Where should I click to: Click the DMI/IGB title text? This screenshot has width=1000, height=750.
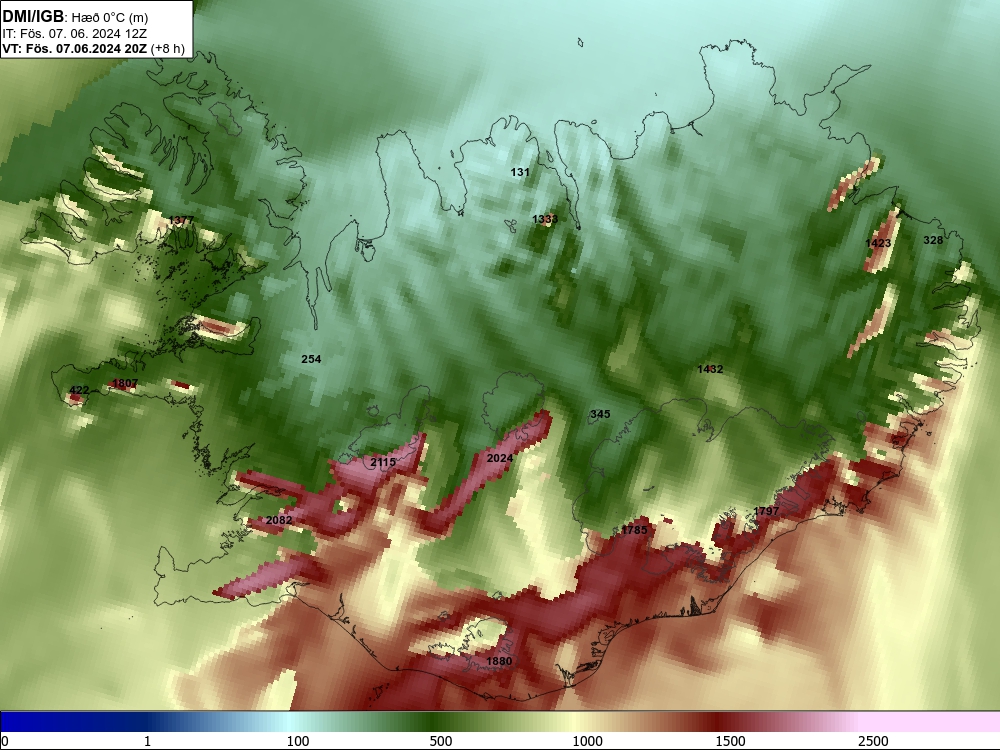click(x=33, y=17)
